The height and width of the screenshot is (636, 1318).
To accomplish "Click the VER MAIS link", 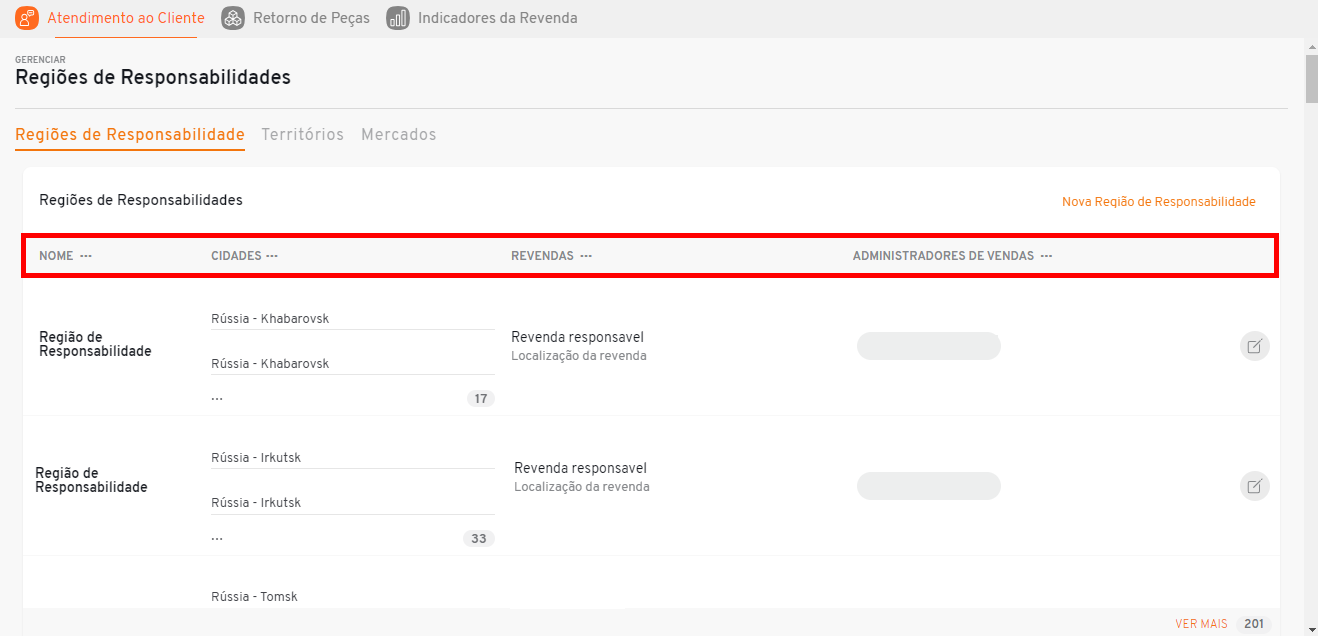I will click(x=1201, y=624).
